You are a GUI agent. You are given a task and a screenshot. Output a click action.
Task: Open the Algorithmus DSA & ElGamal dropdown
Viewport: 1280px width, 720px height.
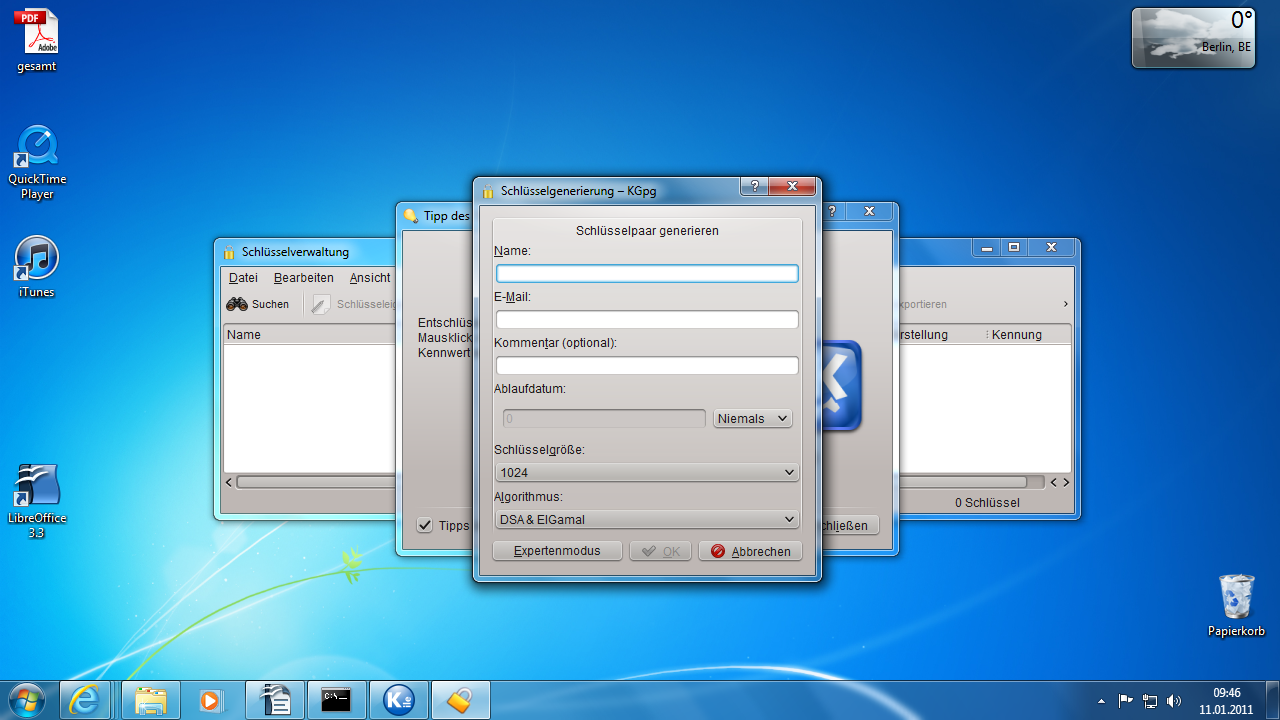[647, 519]
